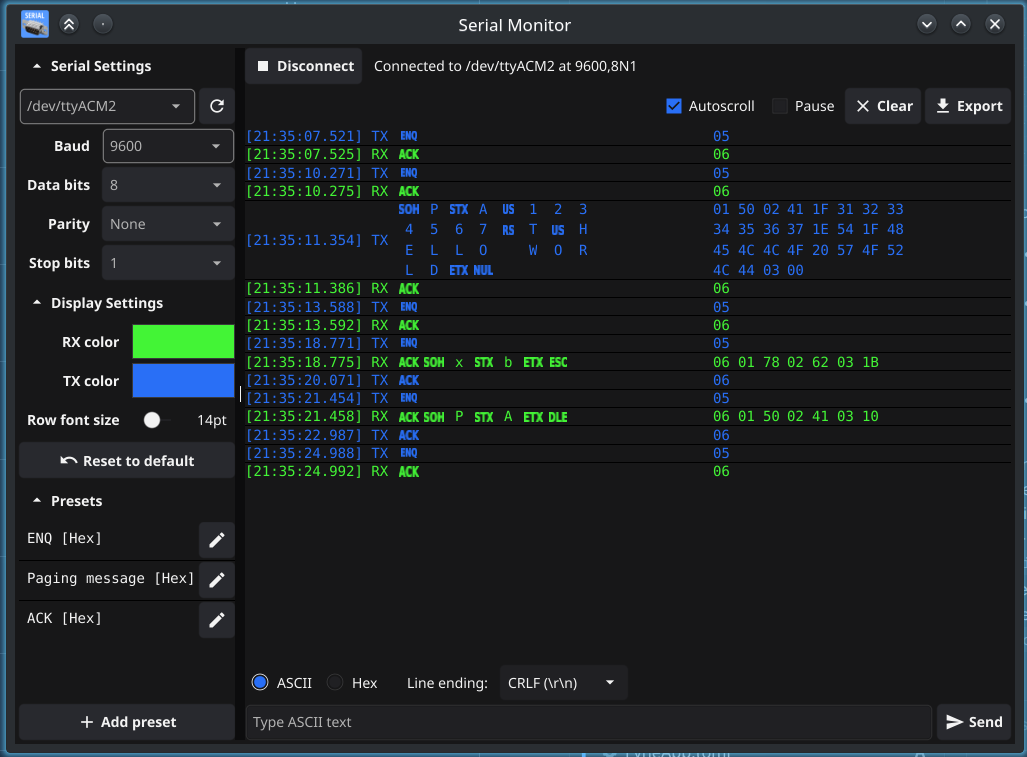The image size is (1027, 757).
Task: Click the Row font size slider handle
Action: pyautogui.click(x=152, y=420)
